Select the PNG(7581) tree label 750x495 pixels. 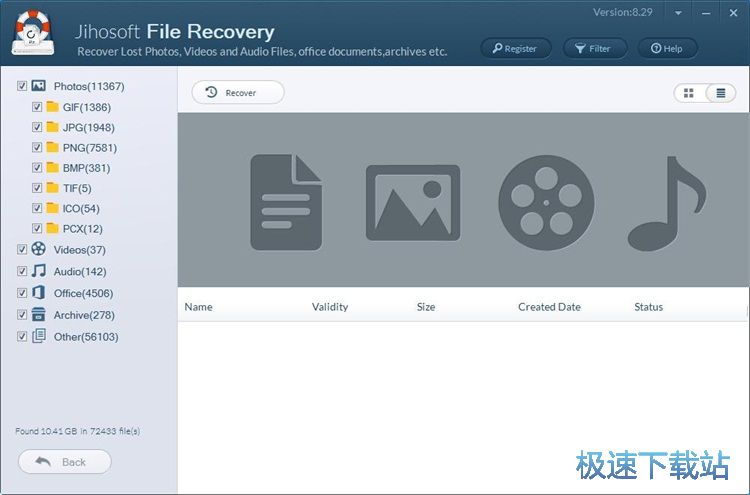[90, 148]
